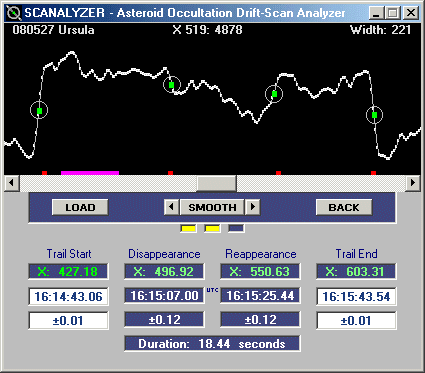This screenshot has width=425, height=373.
Task: Click the dark blue indicator box
Action: (x=236, y=229)
